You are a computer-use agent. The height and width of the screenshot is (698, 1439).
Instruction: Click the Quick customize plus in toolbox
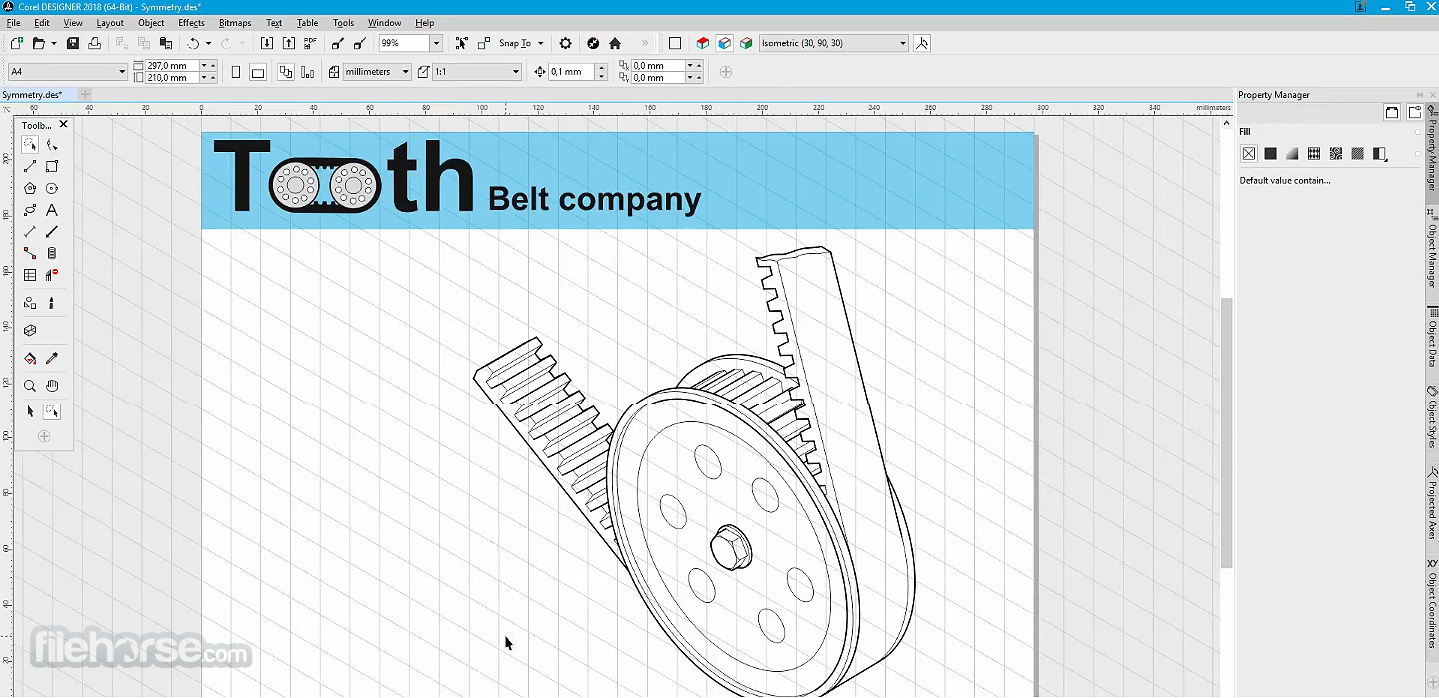pyautogui.click(x=43, y=436)
